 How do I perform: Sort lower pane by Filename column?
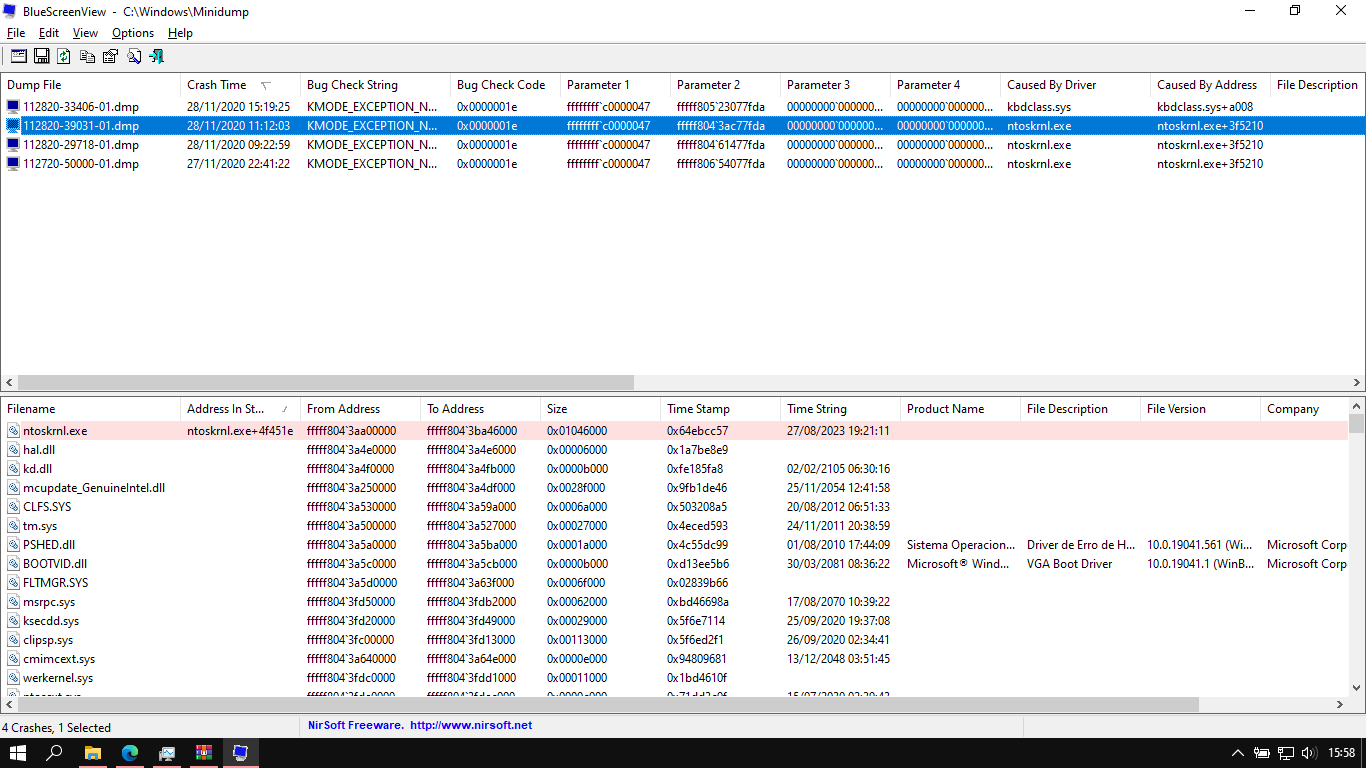point(90,409)
